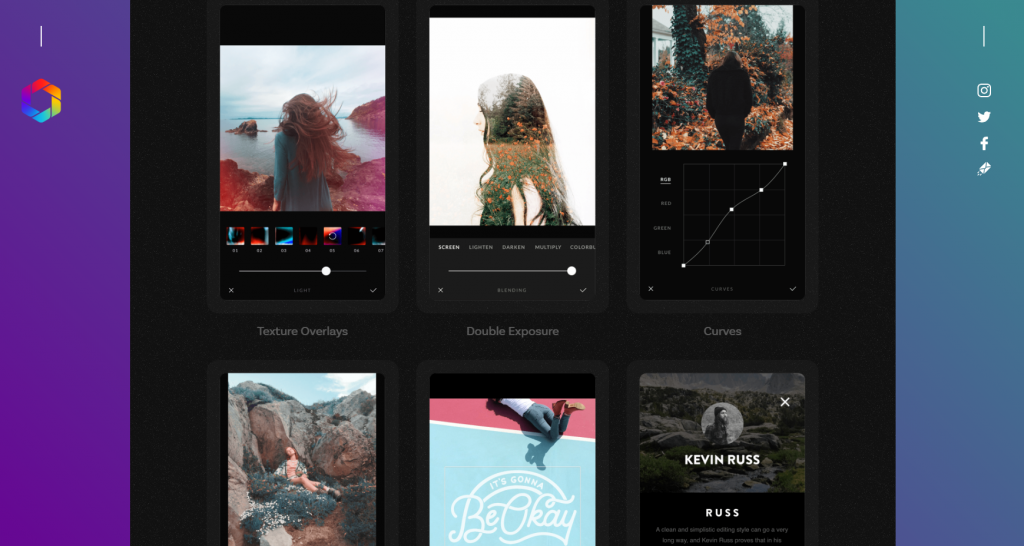Click the Curves feature caption
This screenshot has width=1024, height=546.
click(x=722, y=331)
